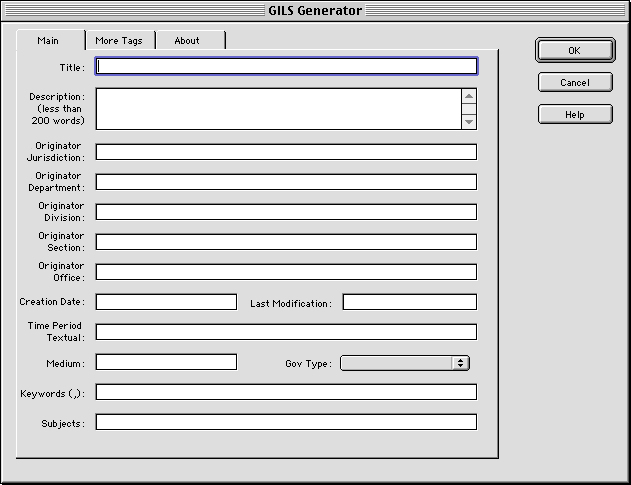Select the Main tab
The width and height of the screenshot is (631, 485).
click(48, 41)
